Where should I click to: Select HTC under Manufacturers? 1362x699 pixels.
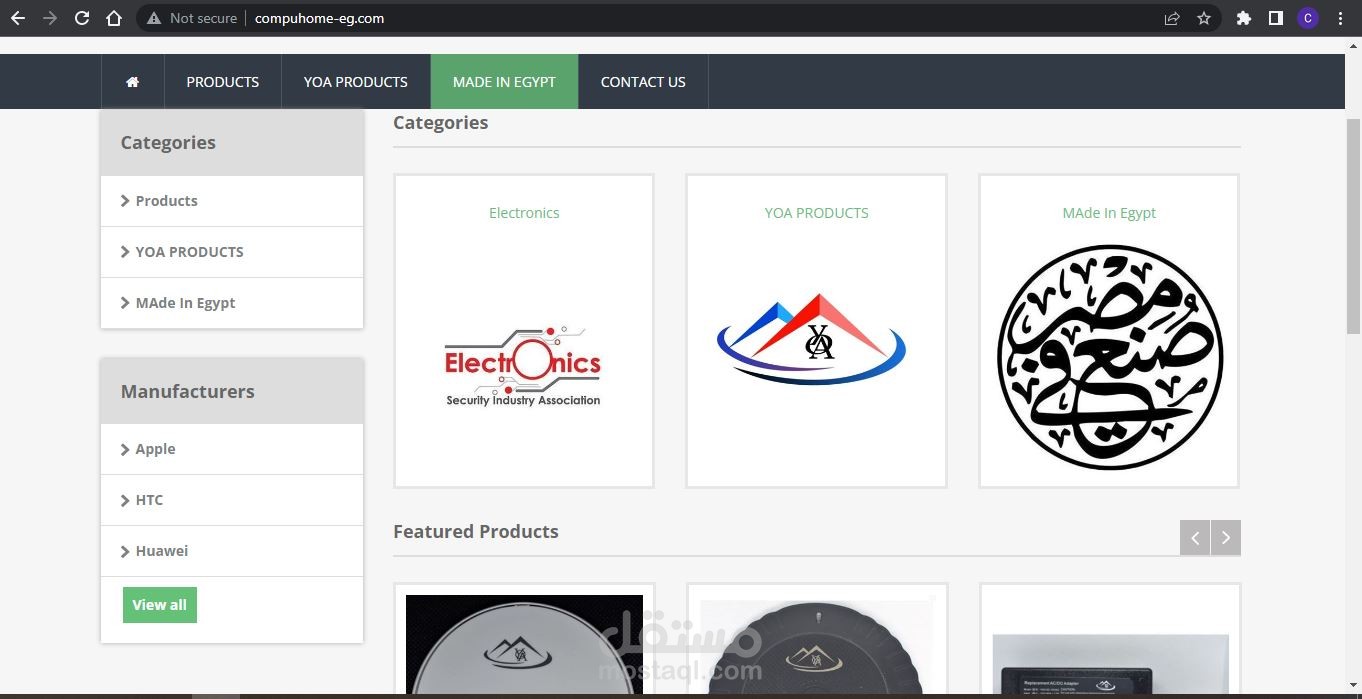pyautogui.click(x=149, y=500)
